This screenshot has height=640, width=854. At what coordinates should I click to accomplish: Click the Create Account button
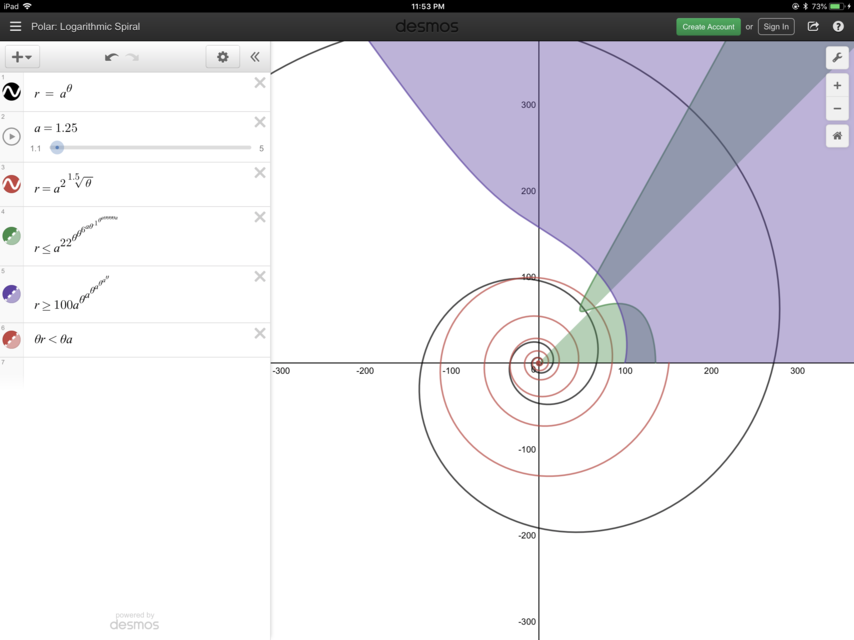(708, 27)
